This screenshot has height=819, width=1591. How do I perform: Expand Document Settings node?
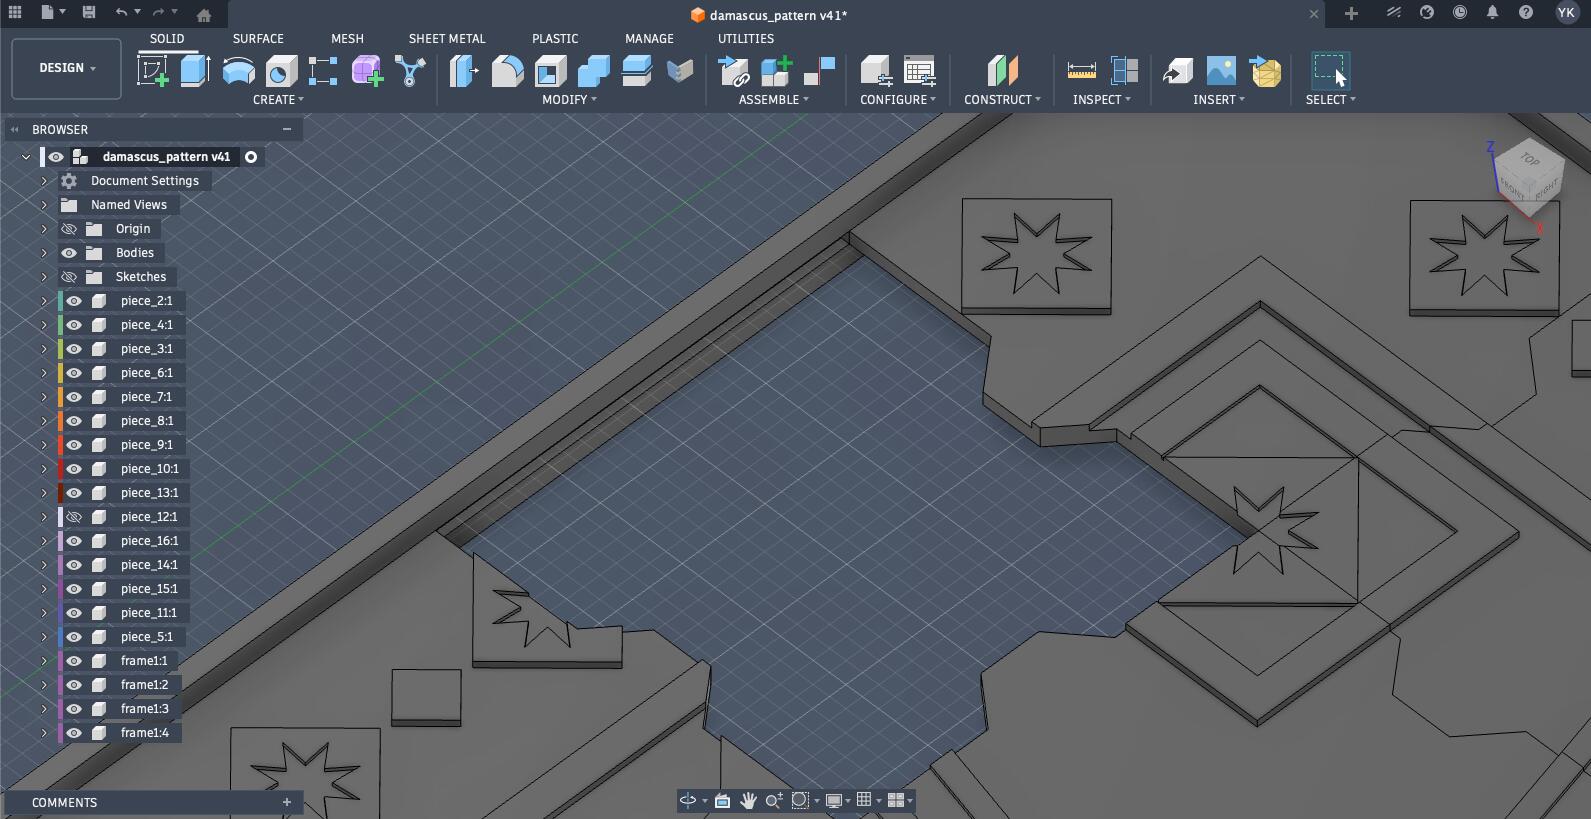click(x=44, y=181)
